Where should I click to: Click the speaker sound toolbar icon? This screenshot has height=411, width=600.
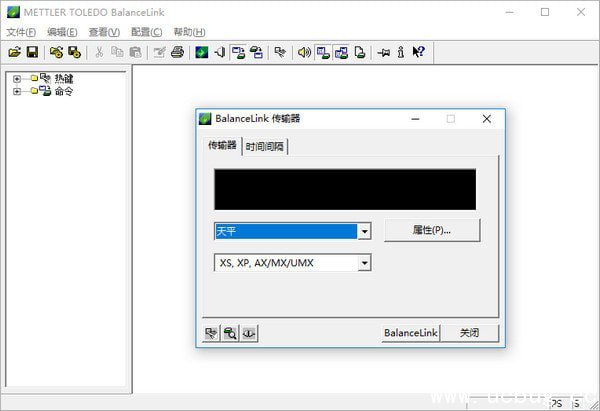tap(304, 52)
